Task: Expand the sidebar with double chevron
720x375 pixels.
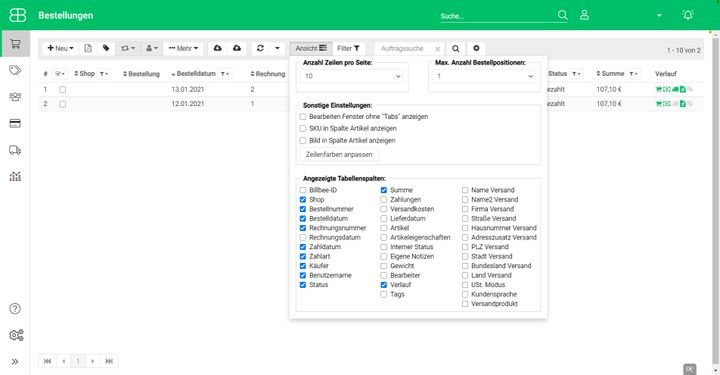Action: pyautogui.click(x=15, y=362)
